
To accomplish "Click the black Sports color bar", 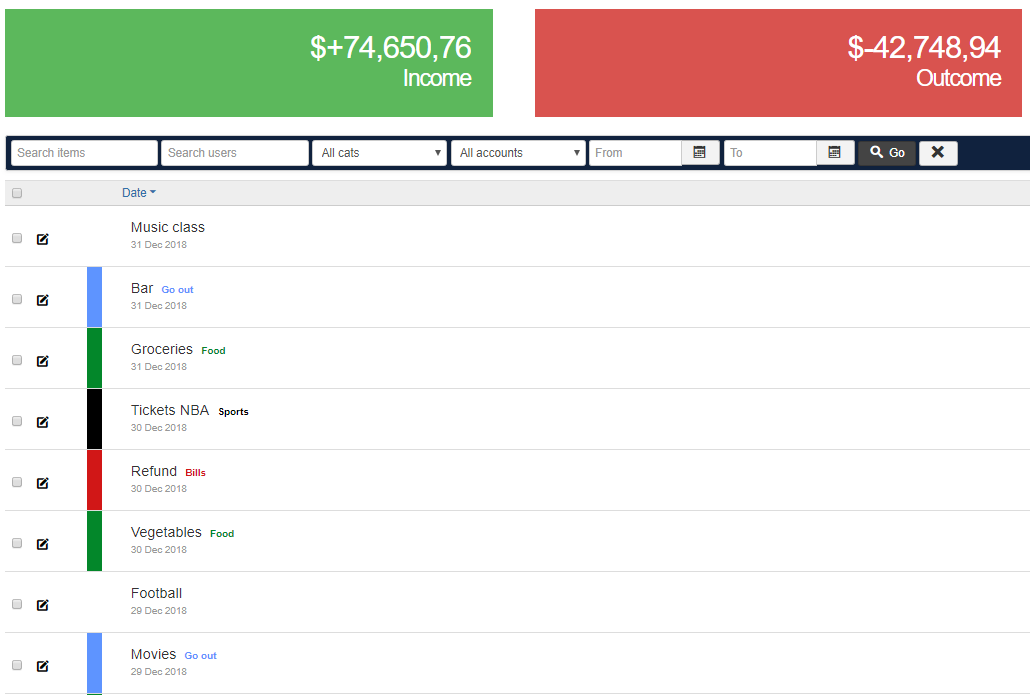I will [x=94, y=419].
